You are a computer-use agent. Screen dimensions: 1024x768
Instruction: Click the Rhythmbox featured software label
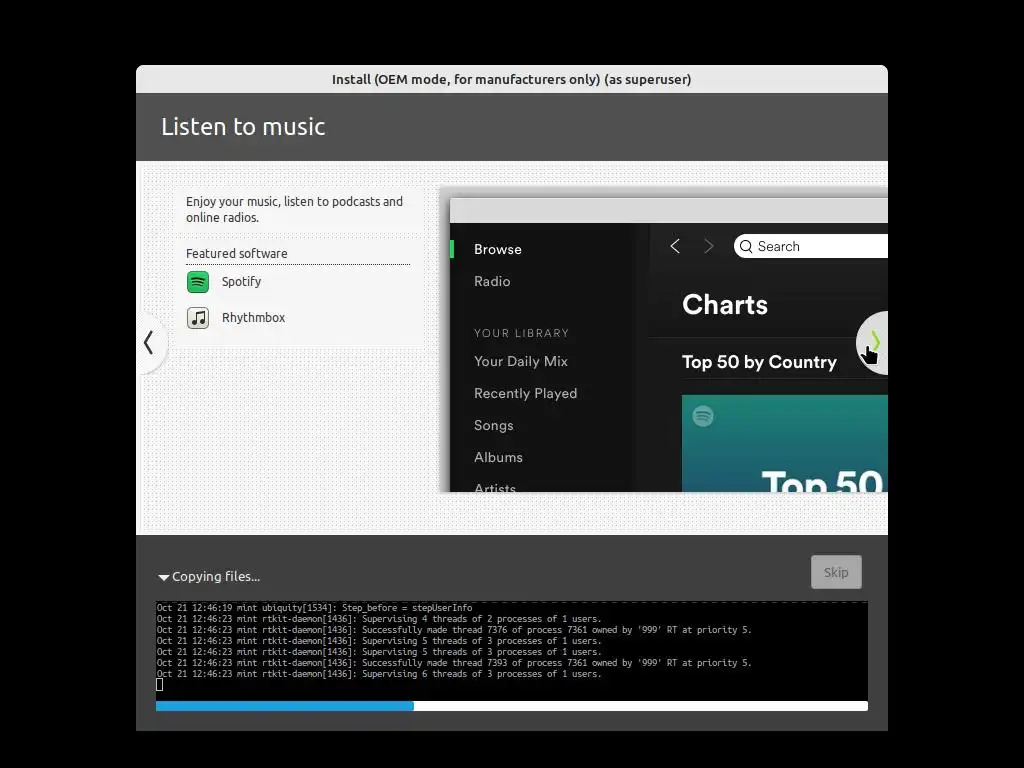253,317
